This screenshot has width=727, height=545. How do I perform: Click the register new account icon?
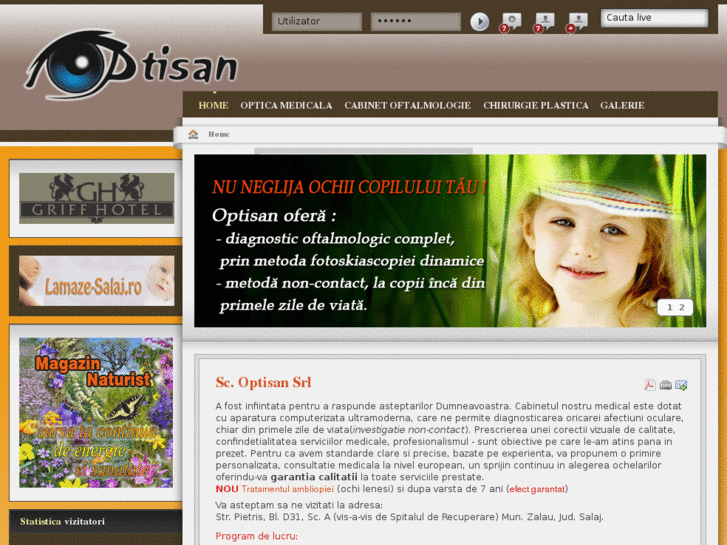point(577,22)
